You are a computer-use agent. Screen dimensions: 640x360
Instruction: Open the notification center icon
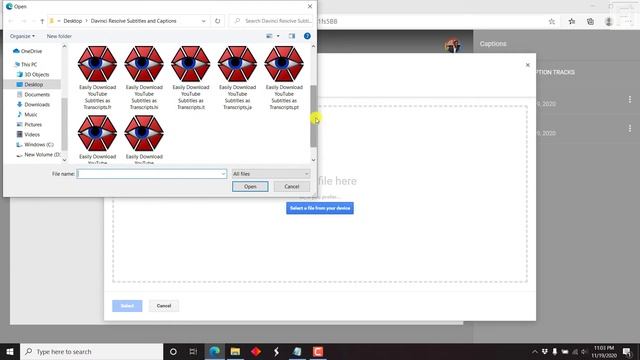pos(627,351)
